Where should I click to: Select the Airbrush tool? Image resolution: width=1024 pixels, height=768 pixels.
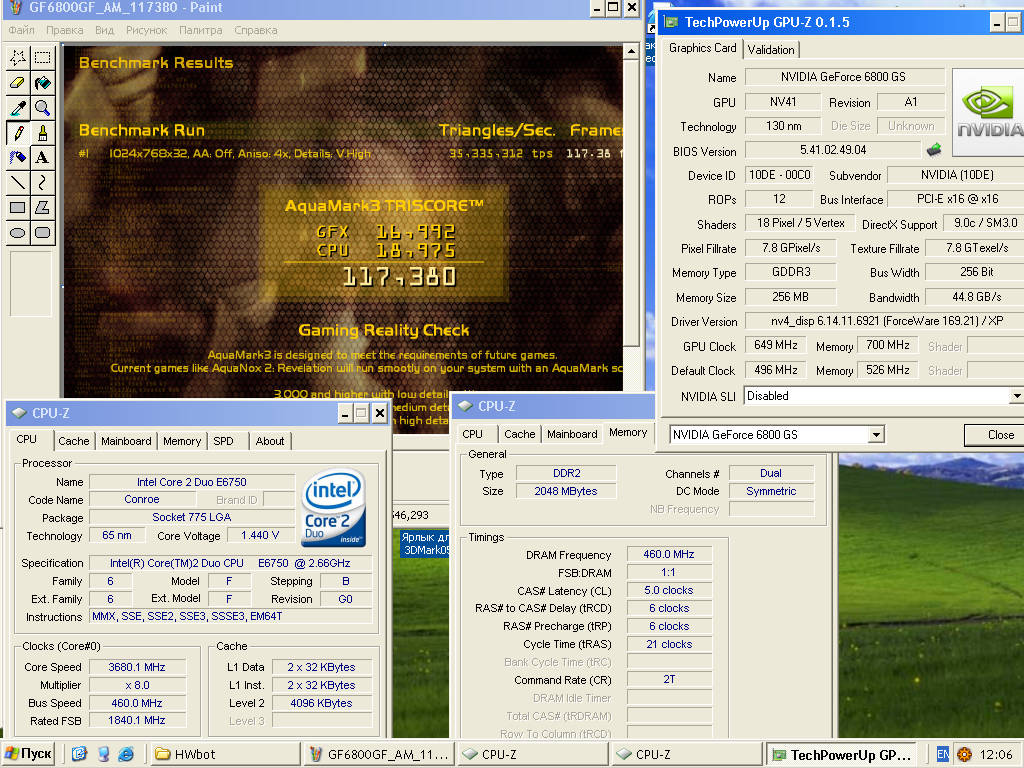(x=18, y=157)
